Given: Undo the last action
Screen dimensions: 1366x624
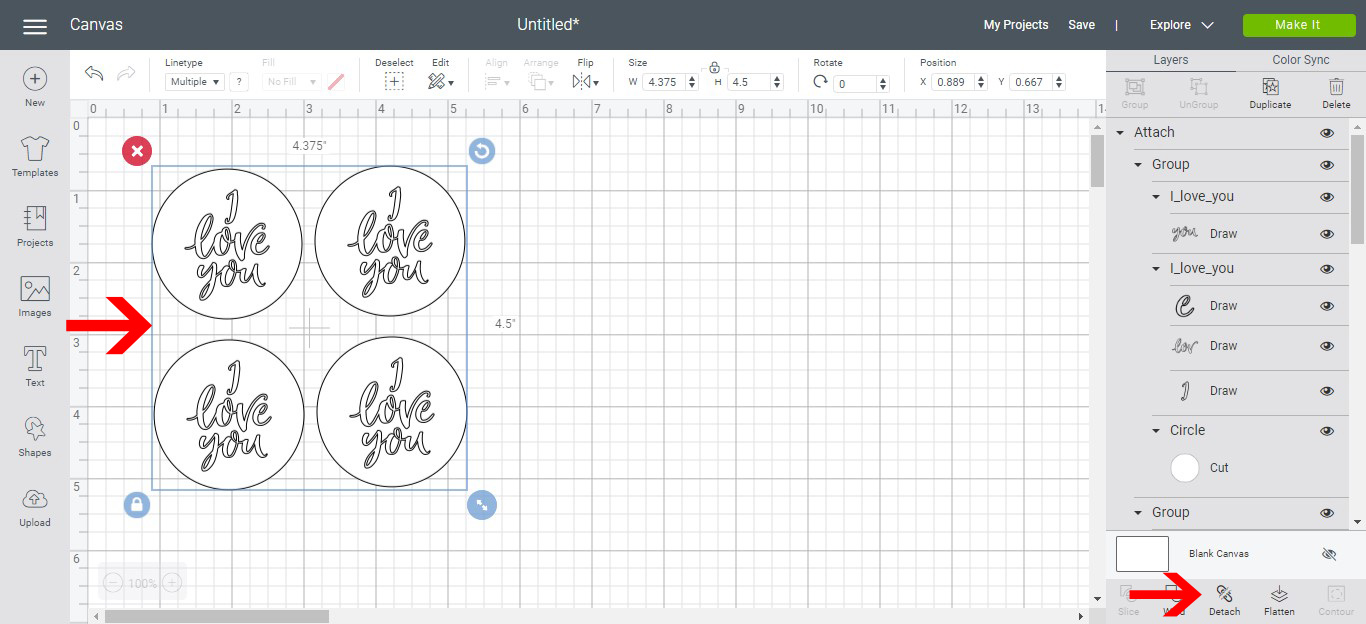Looking at the screenshot, I should point(94,73).
